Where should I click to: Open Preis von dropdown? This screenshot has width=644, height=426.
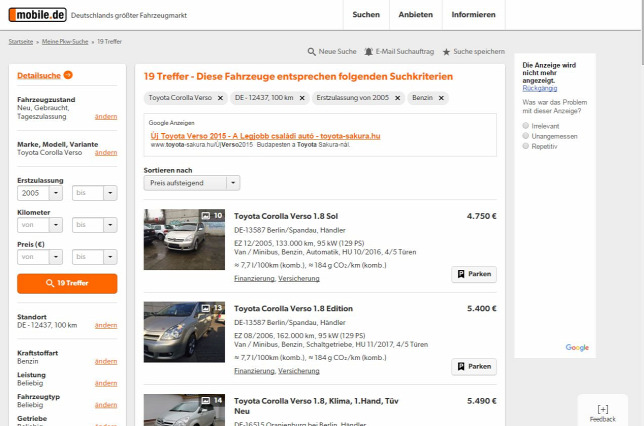40,257
